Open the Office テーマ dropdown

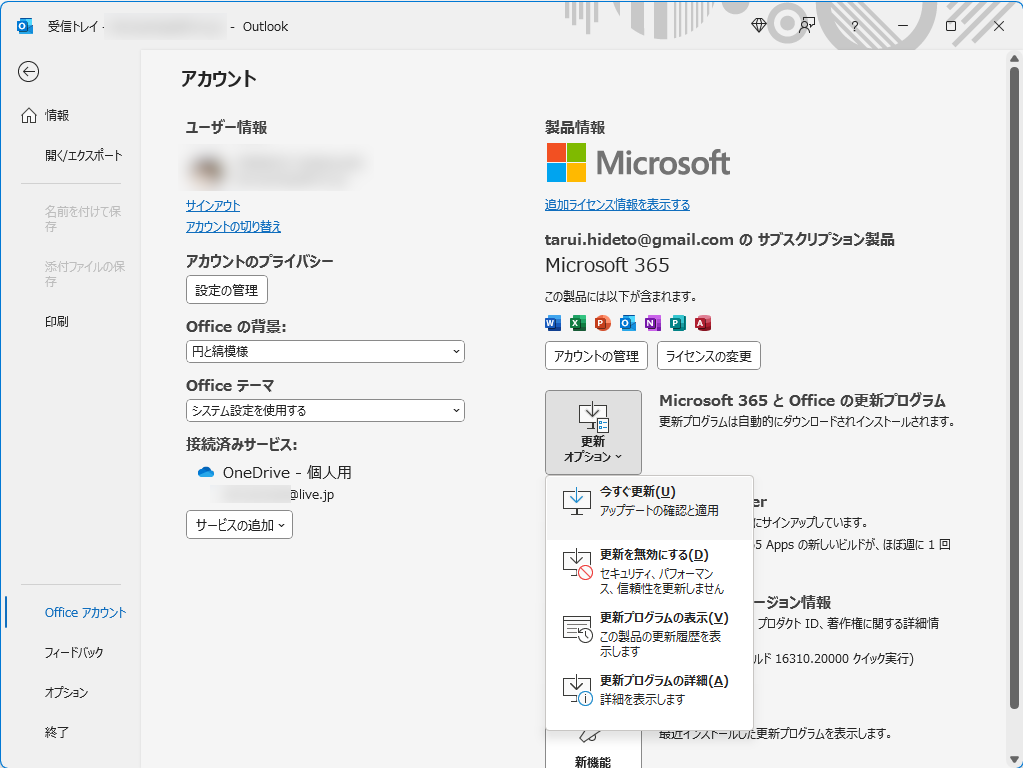coord(324,410)
